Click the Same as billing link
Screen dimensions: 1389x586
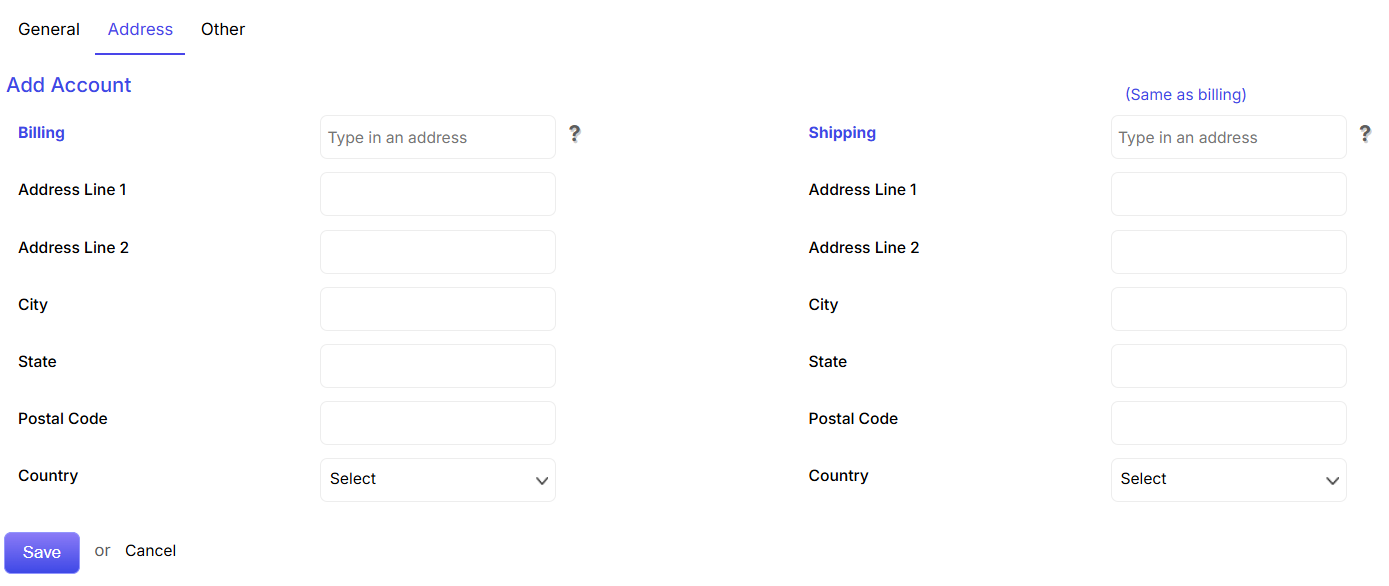tap(1186, 95)
